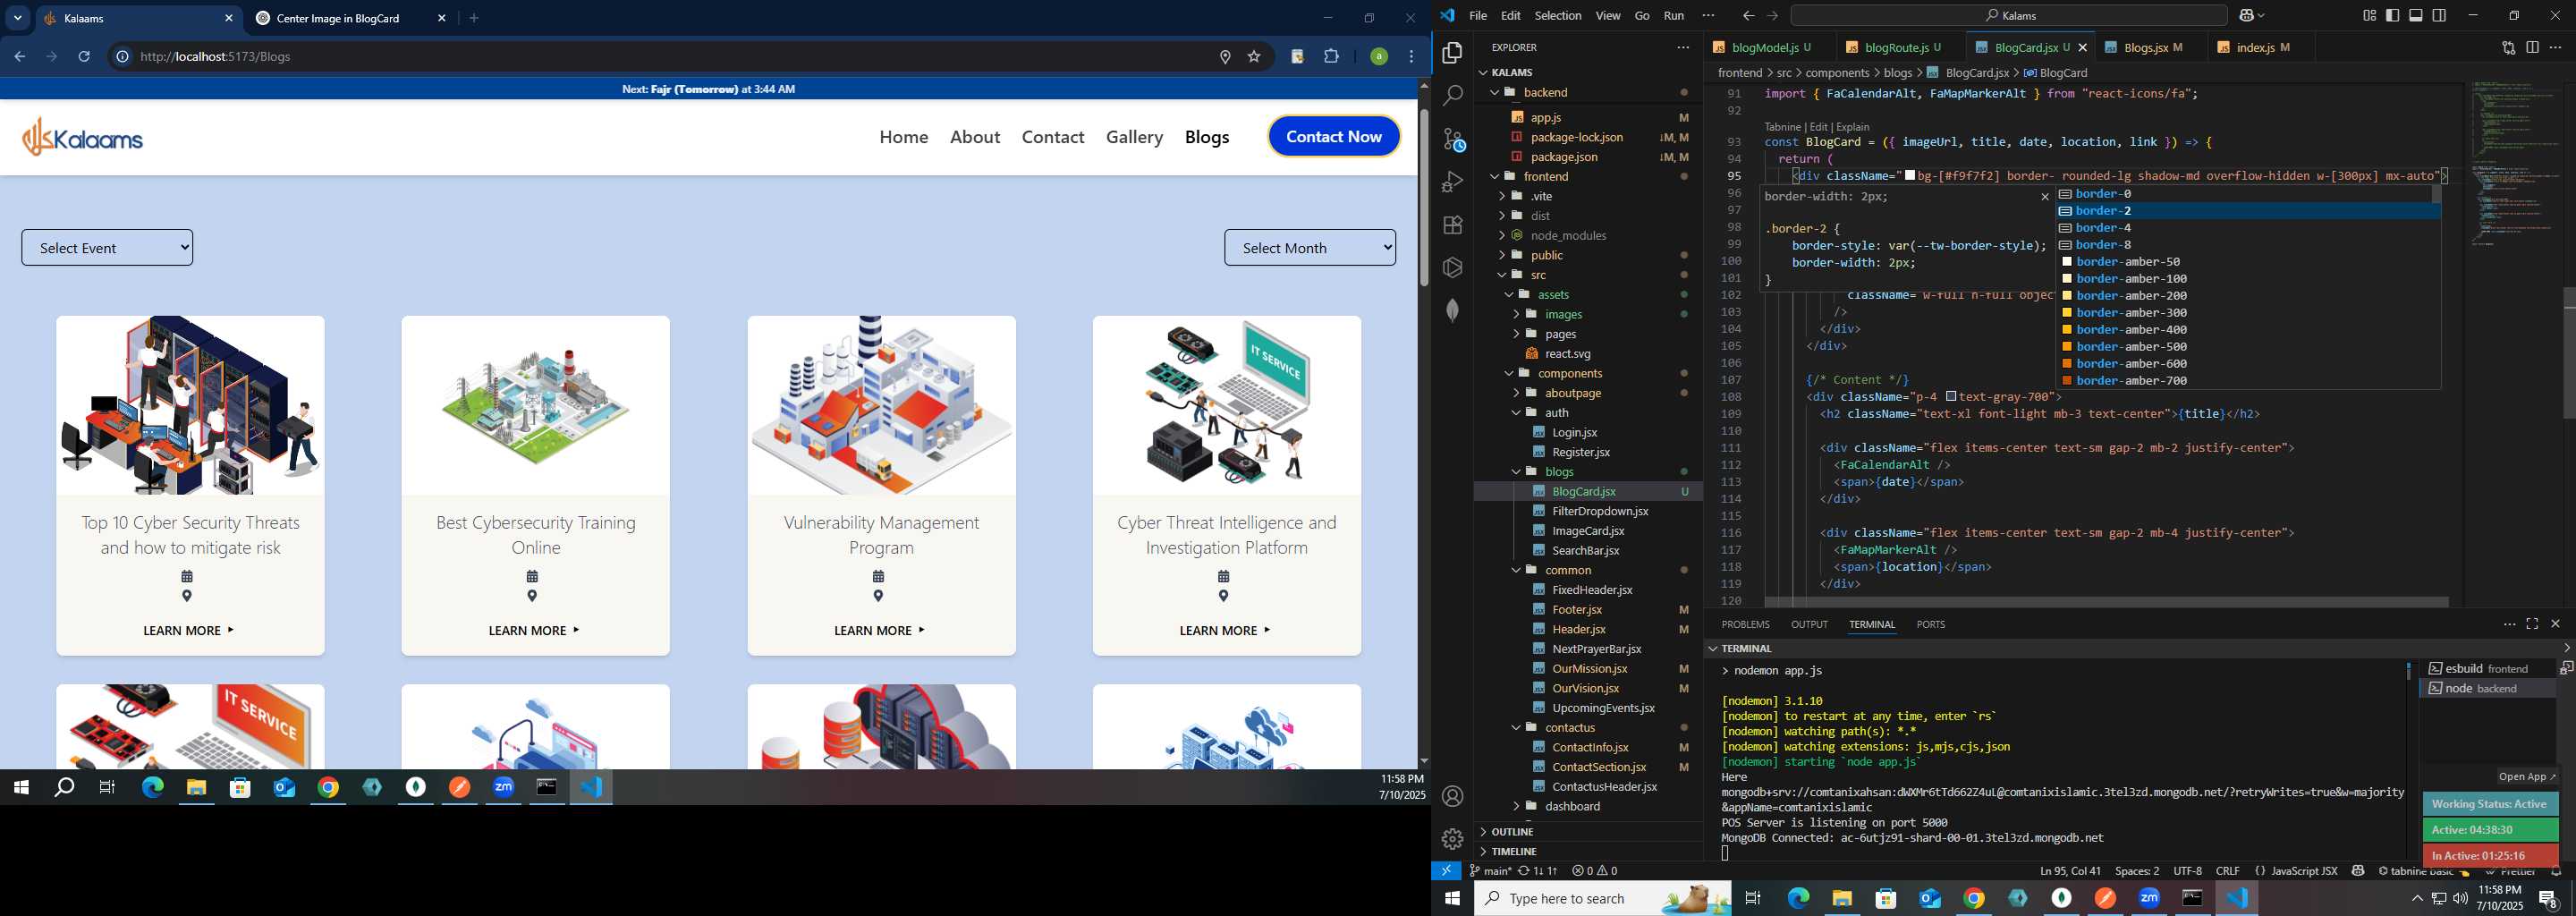Open the Manage gear in the activity bar
This screenshot has width=2576, height=916.
(1452, 838)
